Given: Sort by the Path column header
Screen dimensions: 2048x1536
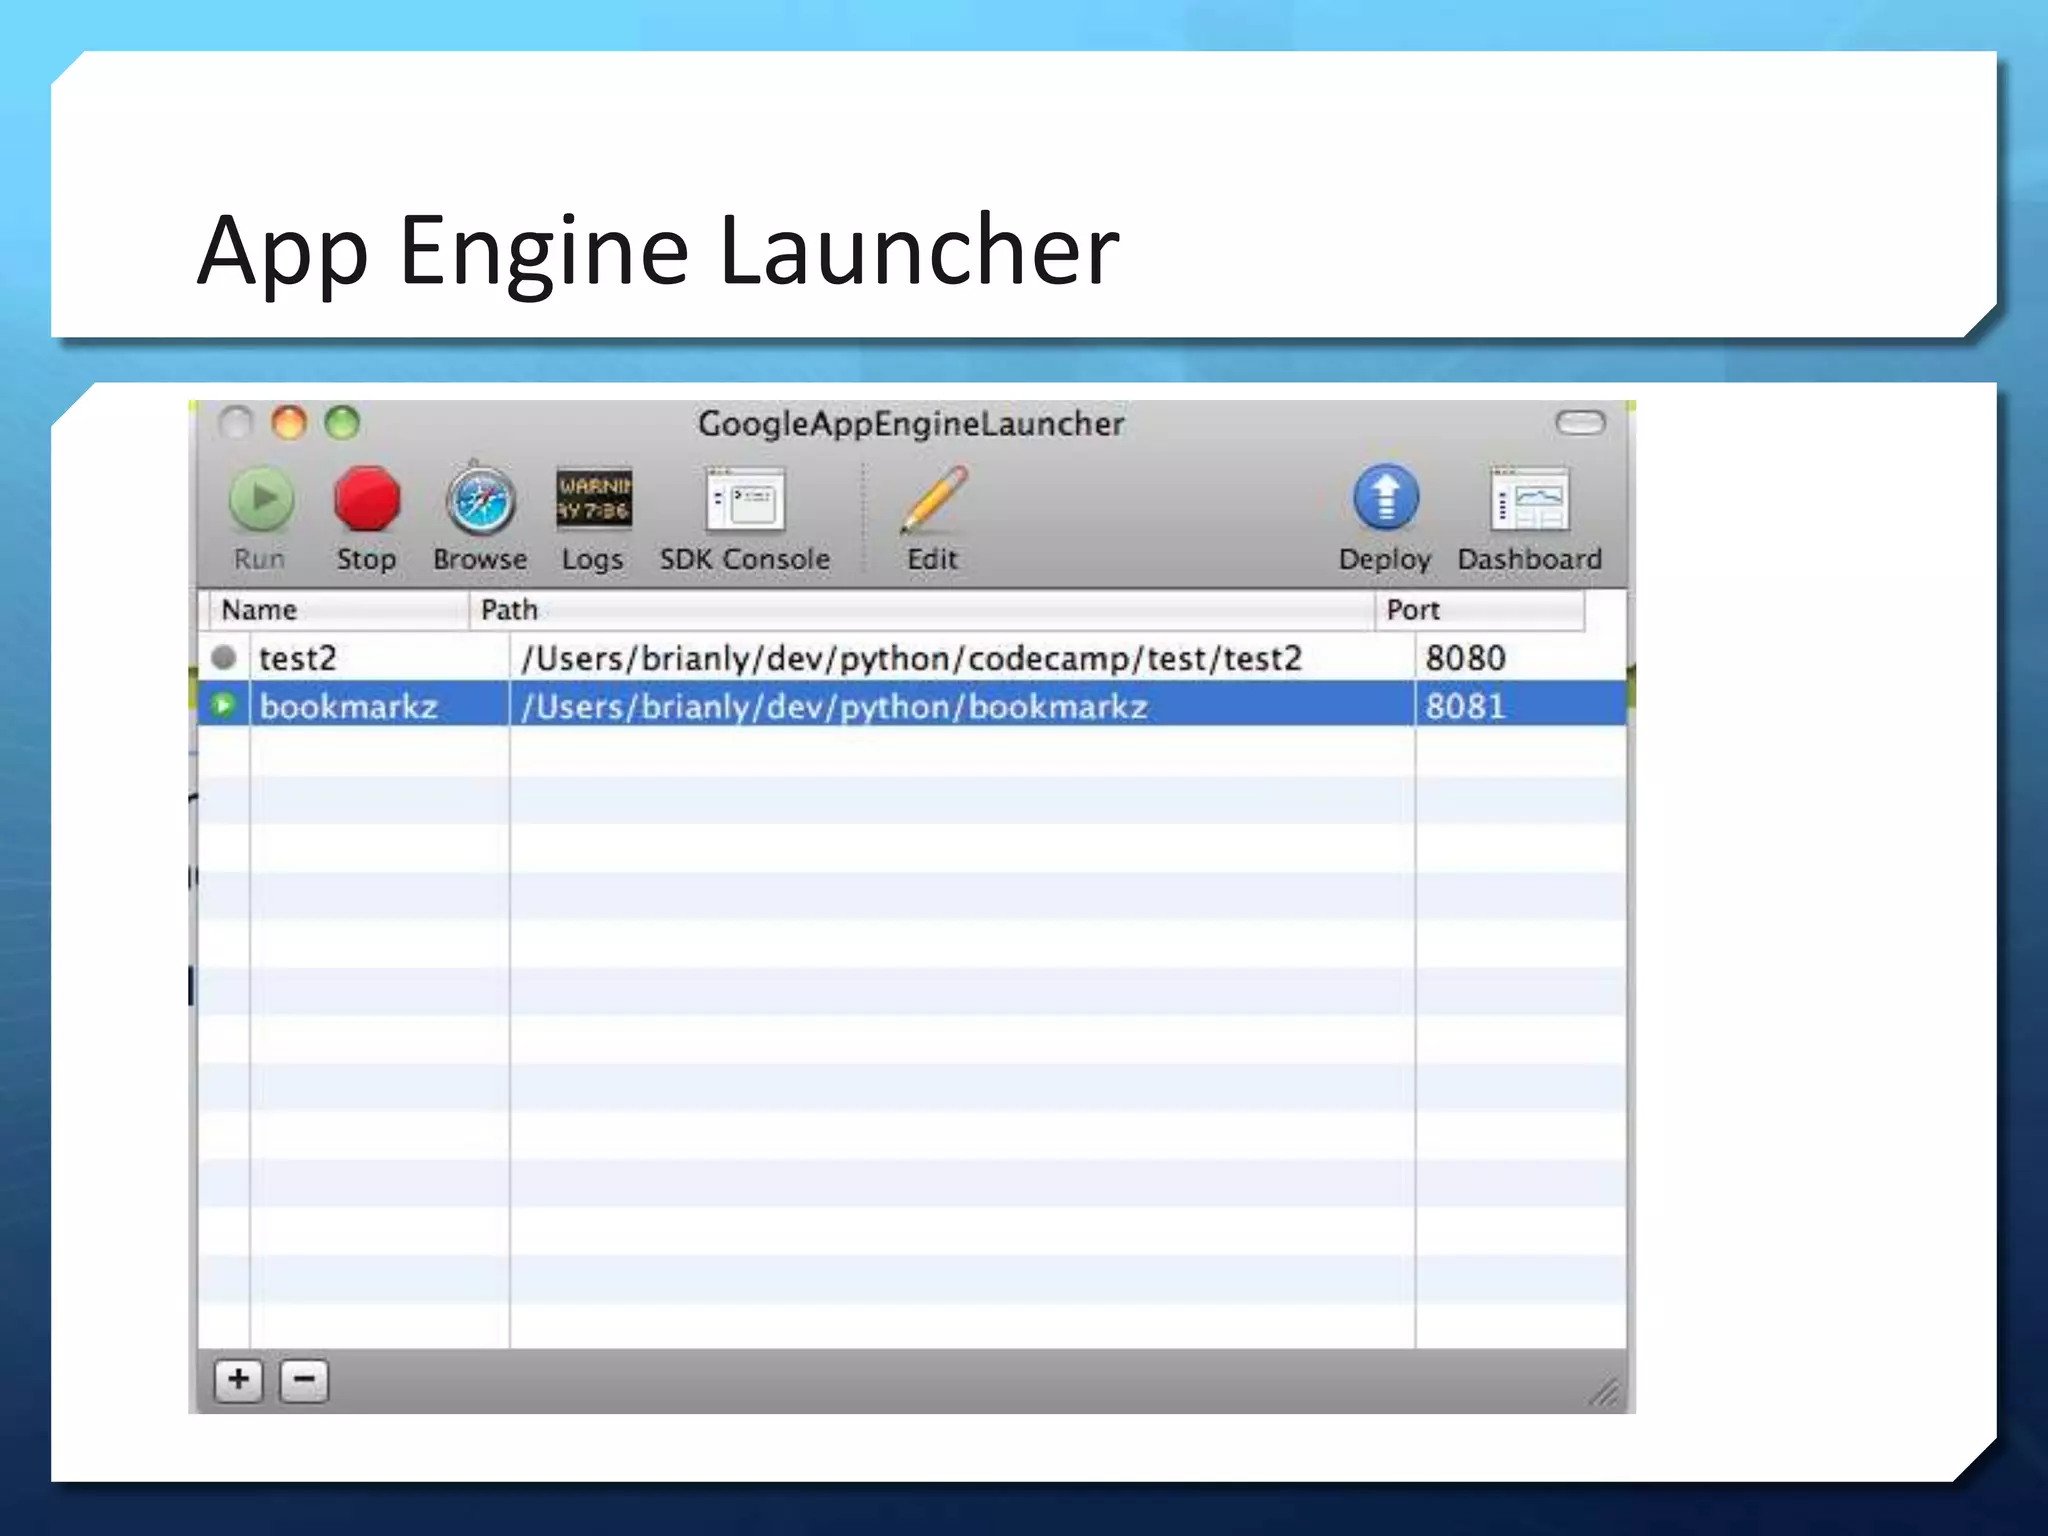Looking at the screenshot, I should 921,610.
